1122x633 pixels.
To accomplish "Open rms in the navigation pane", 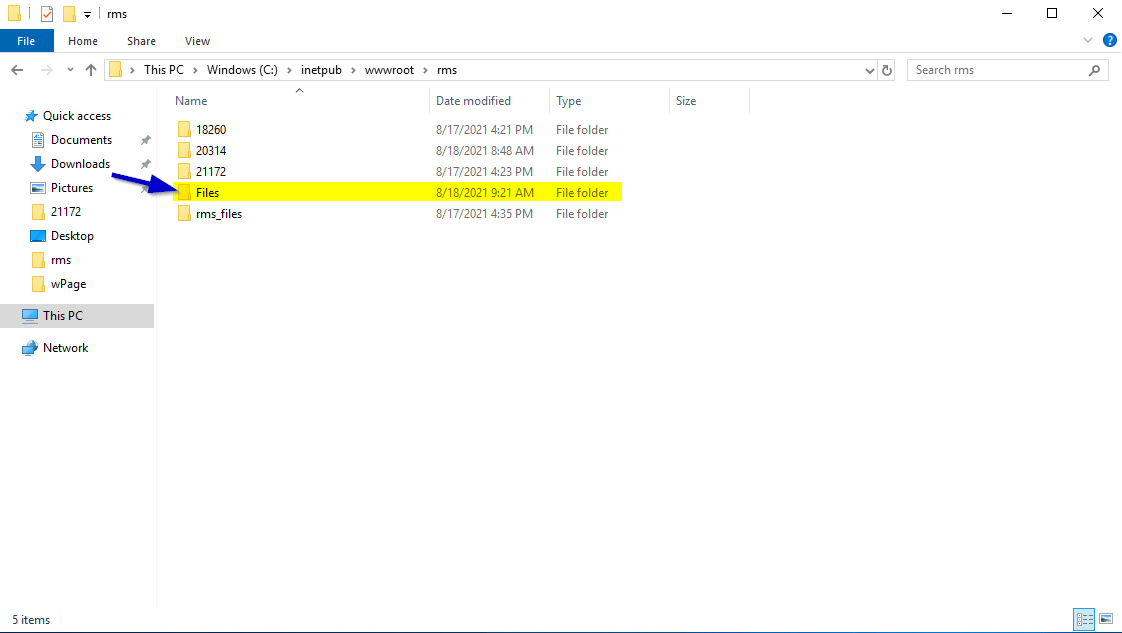I will click(61, 260).
